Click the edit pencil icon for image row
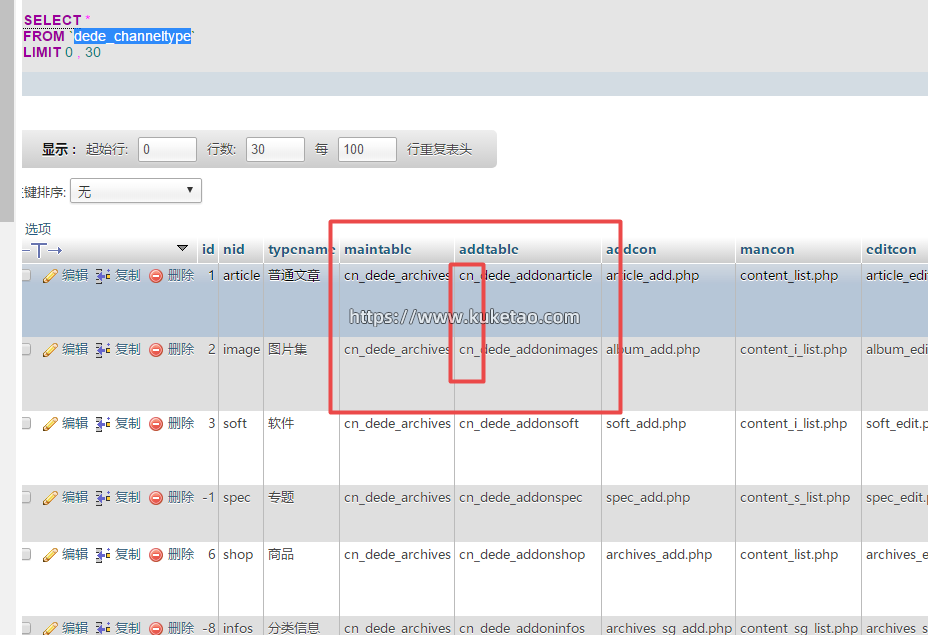Viewport: 928px width, 635px height. (x=50, y=350)
